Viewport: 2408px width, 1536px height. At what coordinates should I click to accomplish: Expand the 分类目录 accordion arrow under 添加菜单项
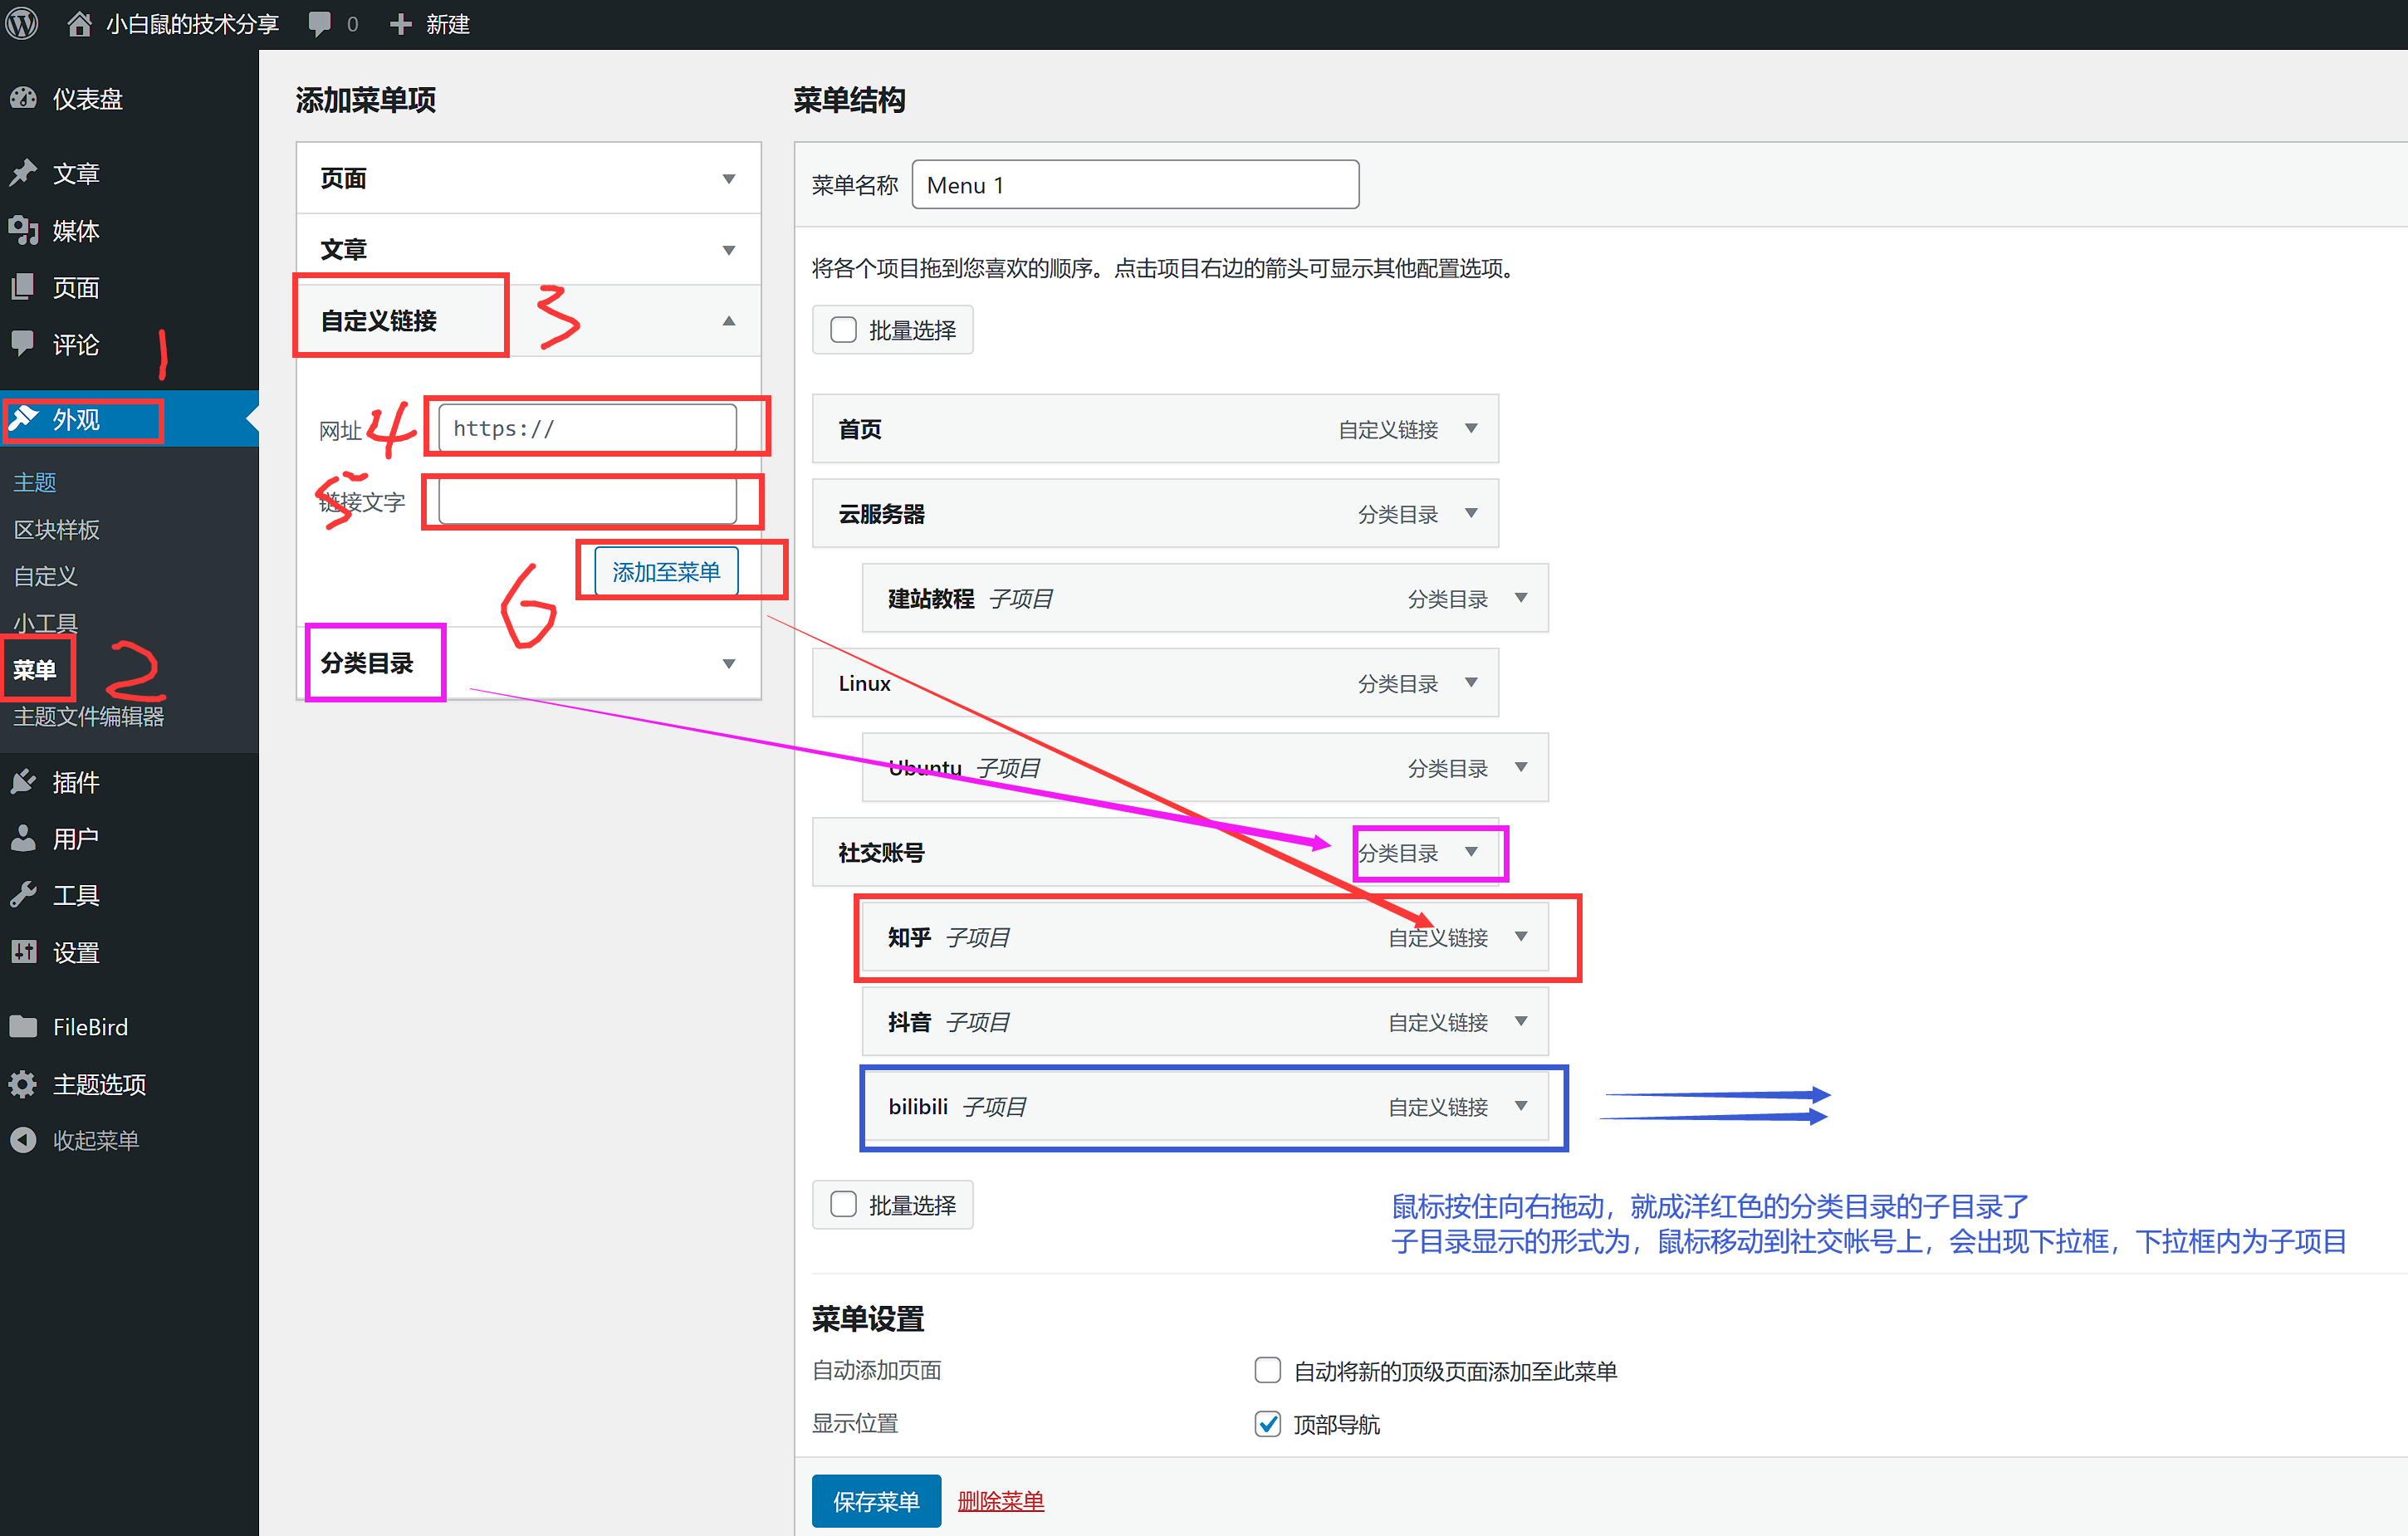coord(729,663)
